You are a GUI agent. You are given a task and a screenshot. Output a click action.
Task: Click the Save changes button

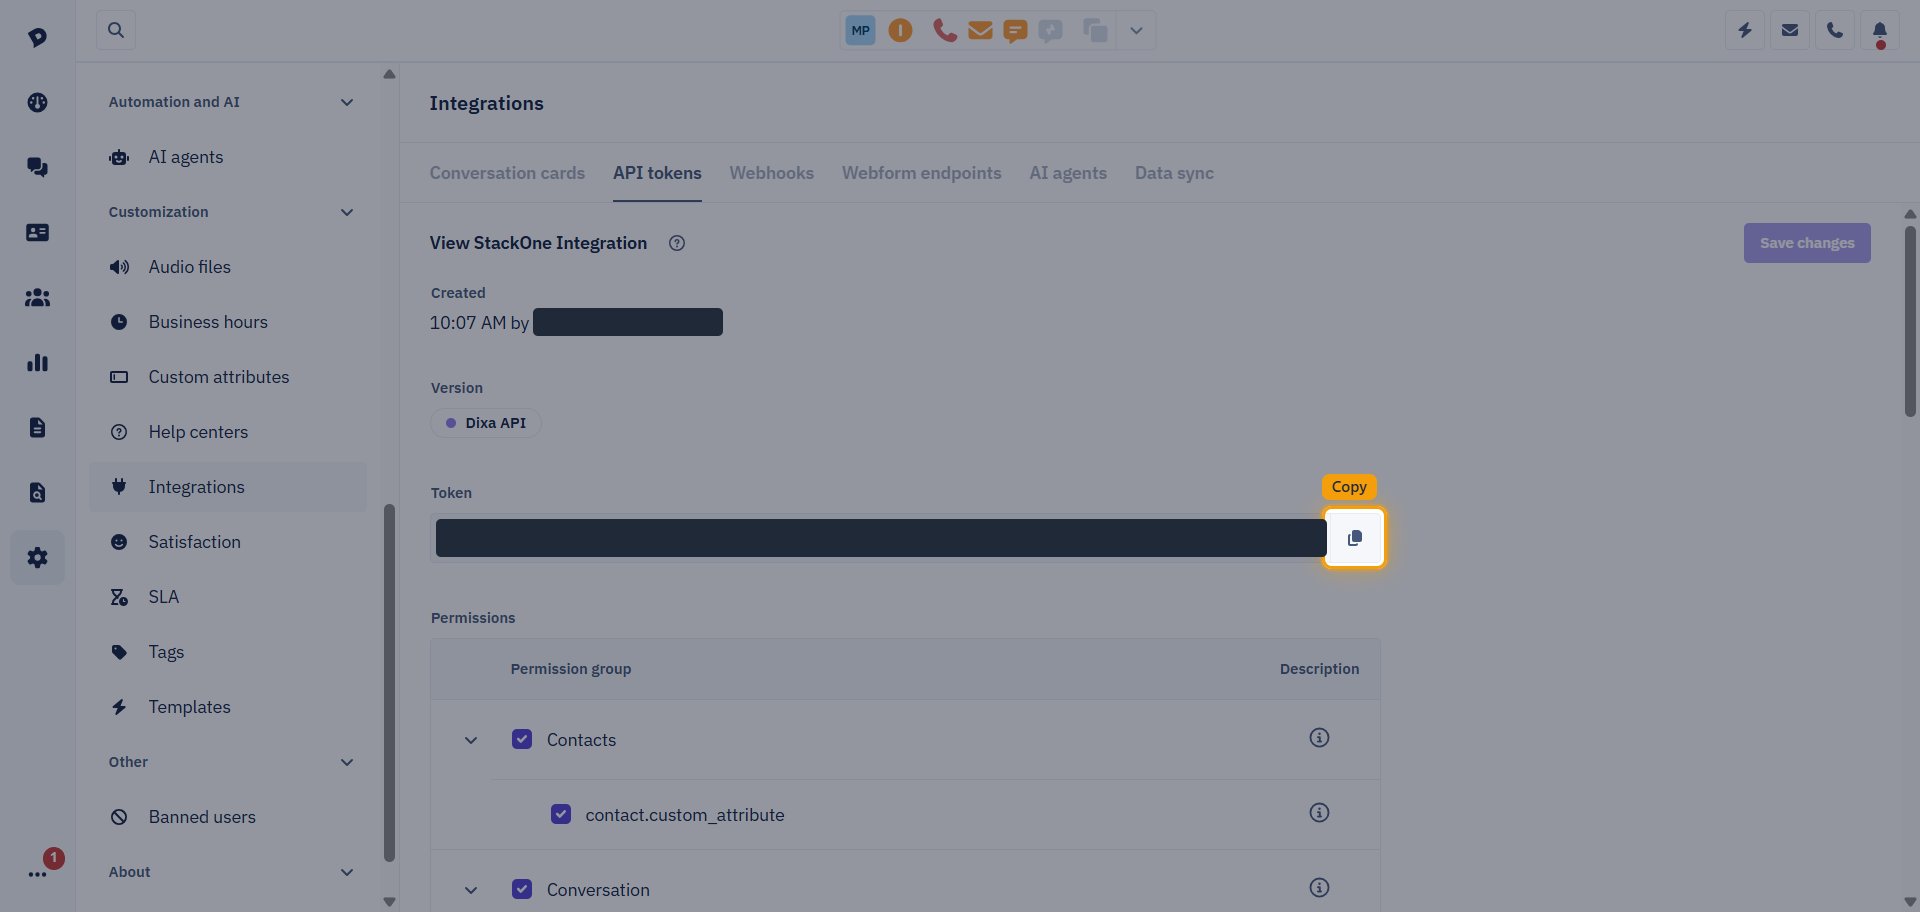click(1807, 243)
